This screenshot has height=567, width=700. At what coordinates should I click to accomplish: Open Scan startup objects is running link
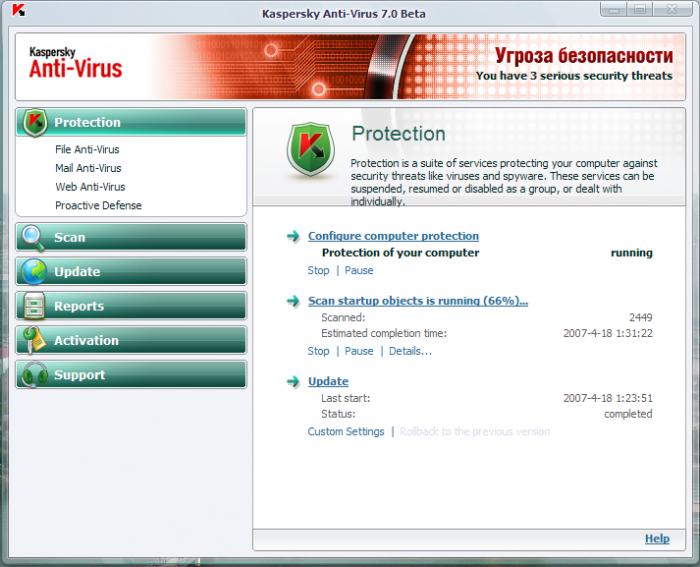(418, 300)
